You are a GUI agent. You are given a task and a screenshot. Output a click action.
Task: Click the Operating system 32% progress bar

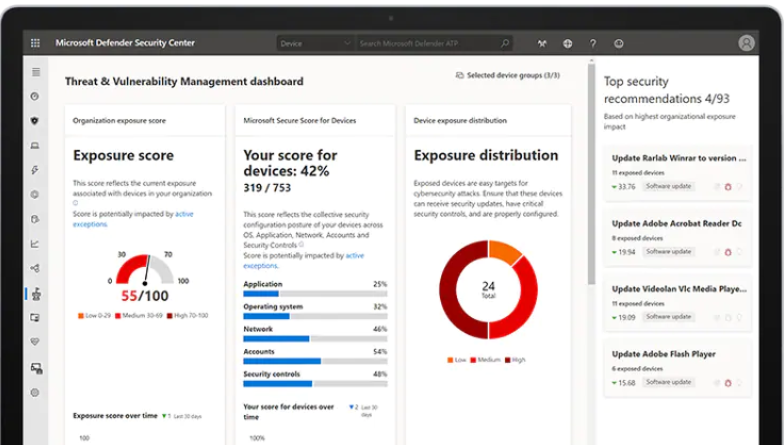(x=315, y=316)
